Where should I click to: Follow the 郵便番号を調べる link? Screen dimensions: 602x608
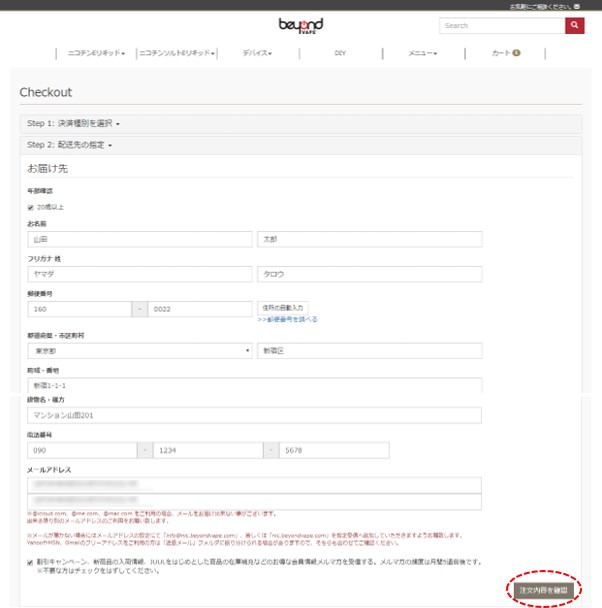tap(287, 320)
